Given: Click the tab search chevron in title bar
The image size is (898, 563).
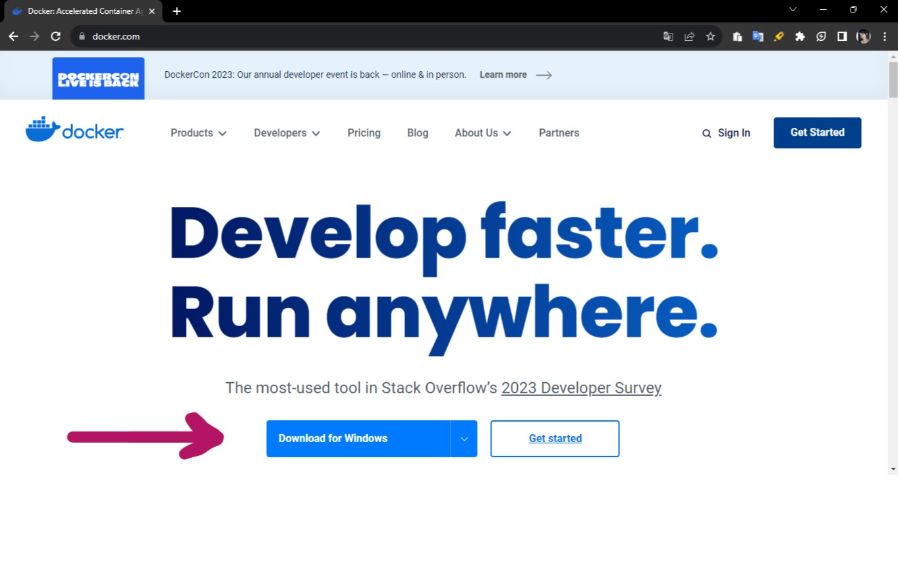Looking at the screenshot, I should [793, 9].
